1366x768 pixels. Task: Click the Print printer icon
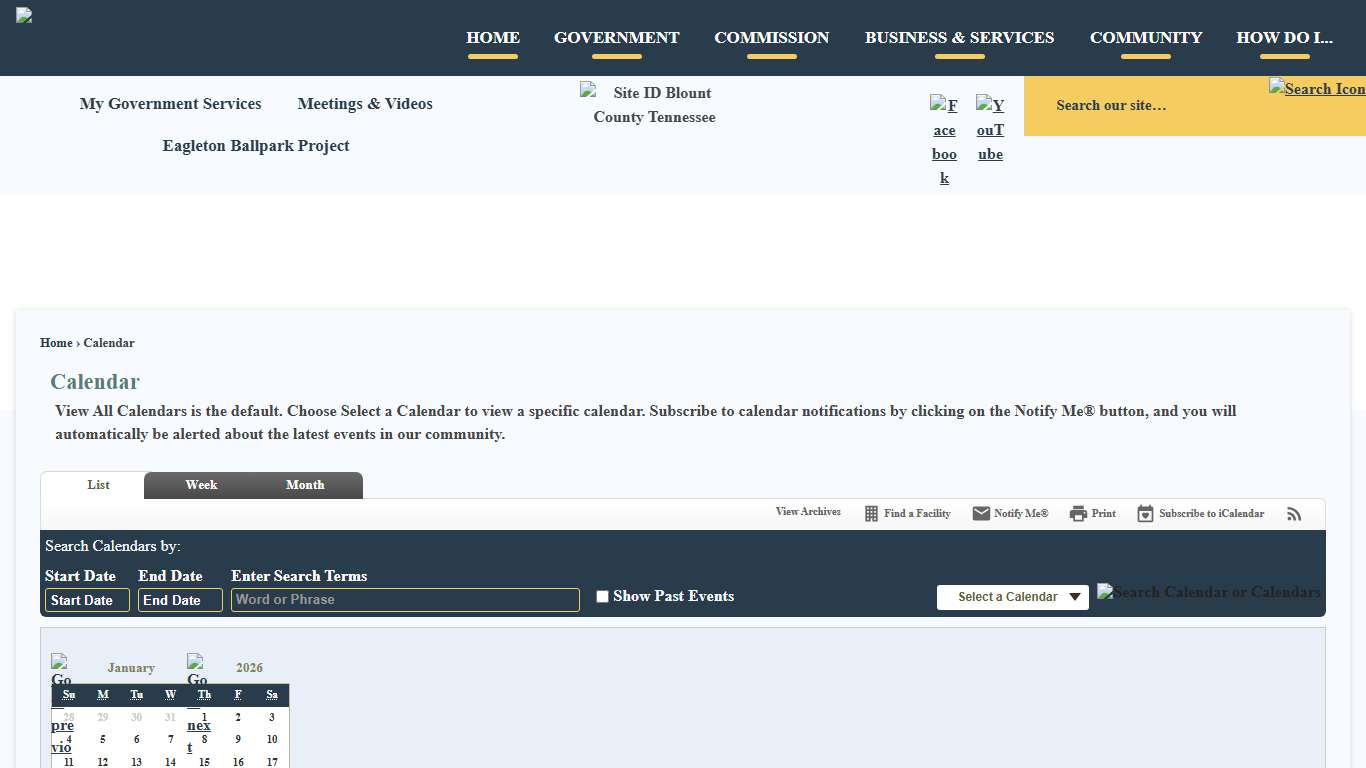click(x=1078, y=514)
